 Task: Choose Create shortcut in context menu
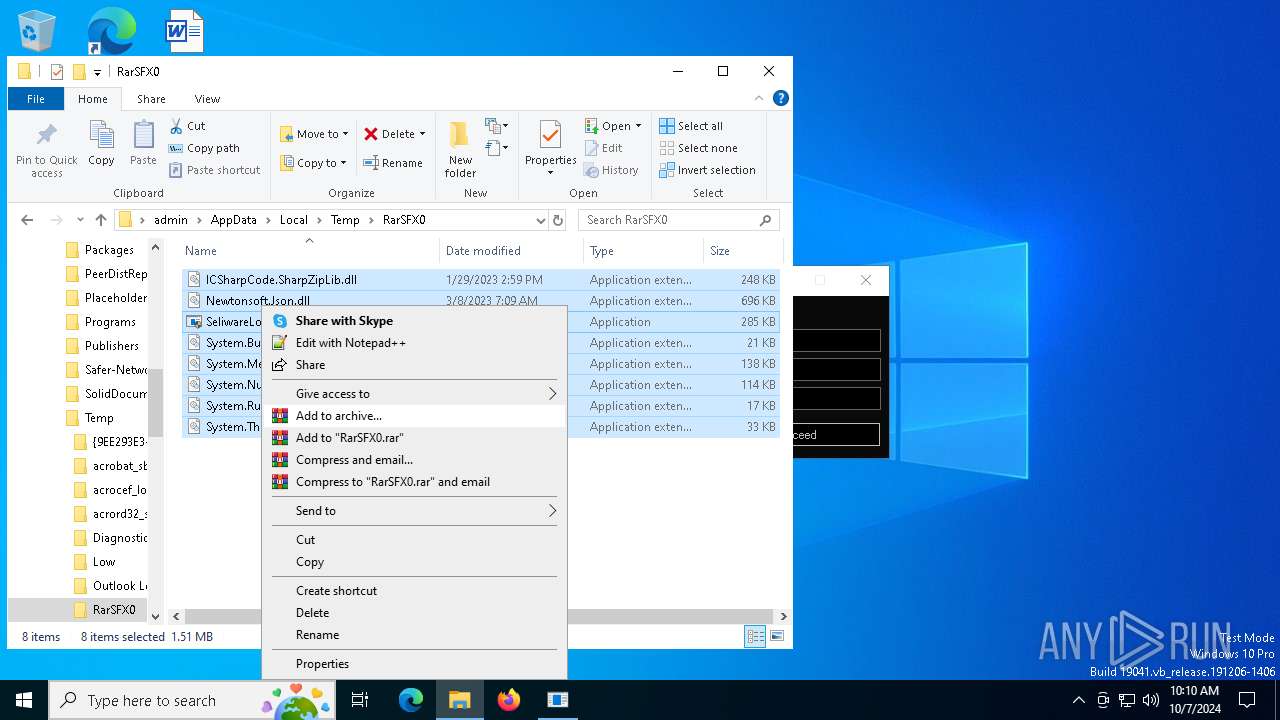pyautogui.click(x=414, y=591)
